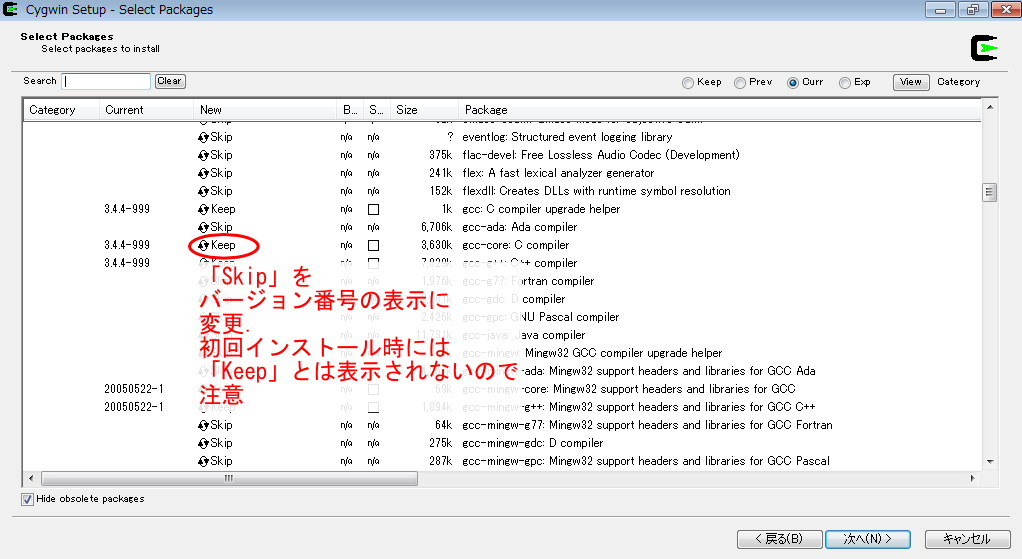This screenshot has width=1022, height=559.
Task: Click size value 6,706k
Action: [x=436, y=227]
